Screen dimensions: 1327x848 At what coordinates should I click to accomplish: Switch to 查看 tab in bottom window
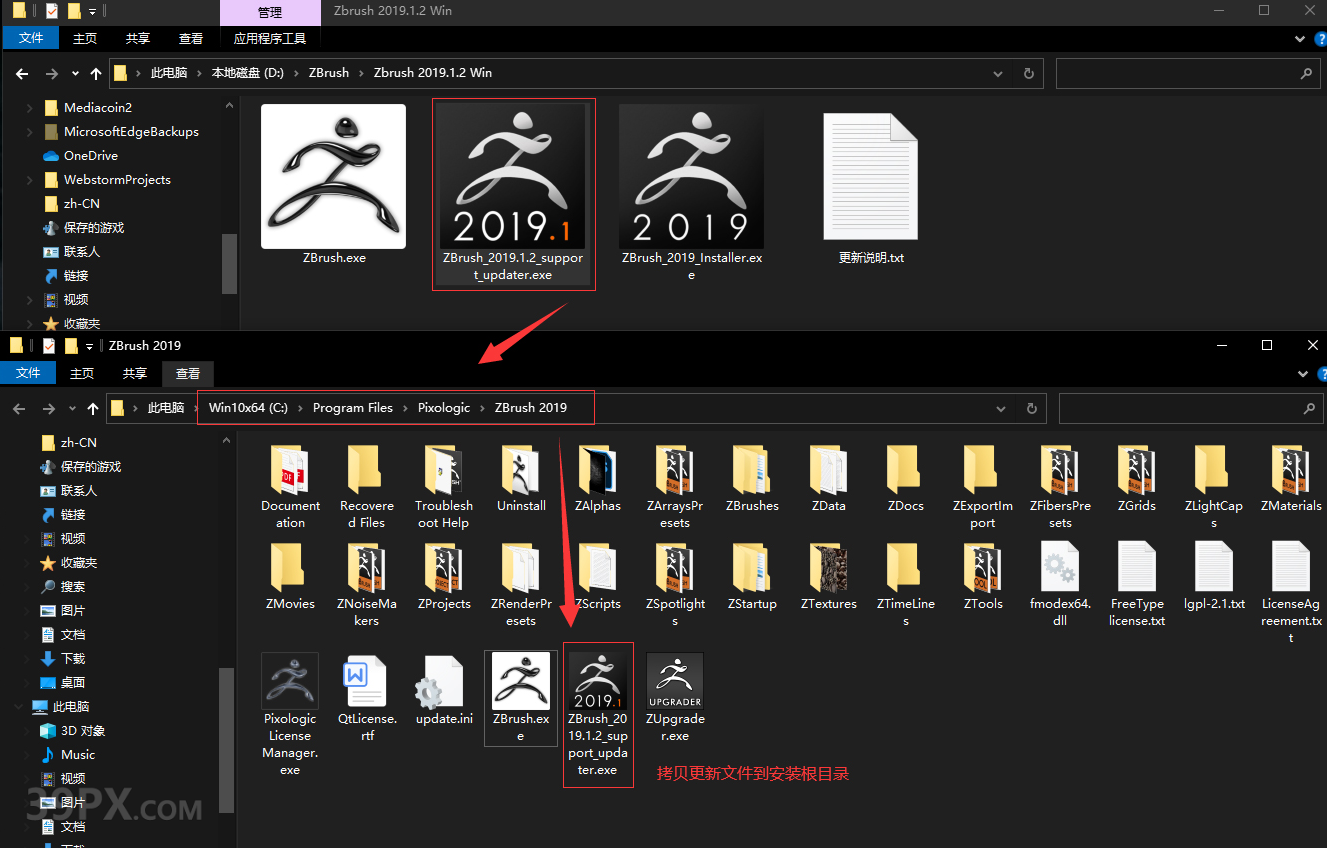pyautogui.click(x=188, y=373)
